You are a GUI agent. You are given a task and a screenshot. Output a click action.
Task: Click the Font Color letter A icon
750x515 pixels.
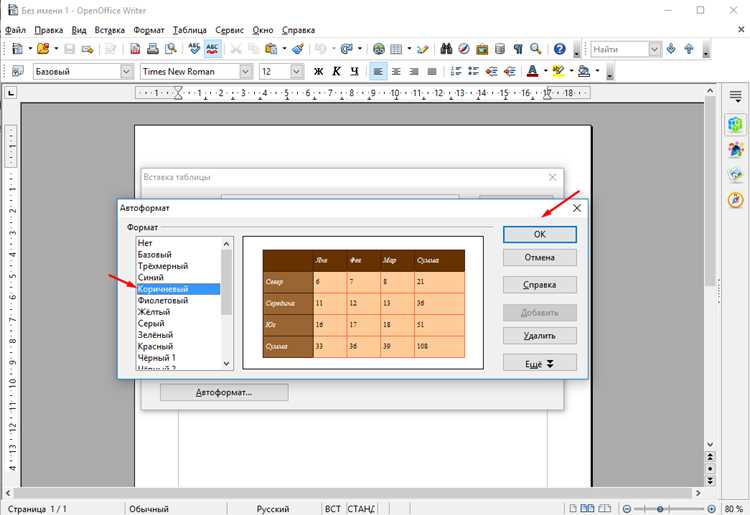click(532, 71)
